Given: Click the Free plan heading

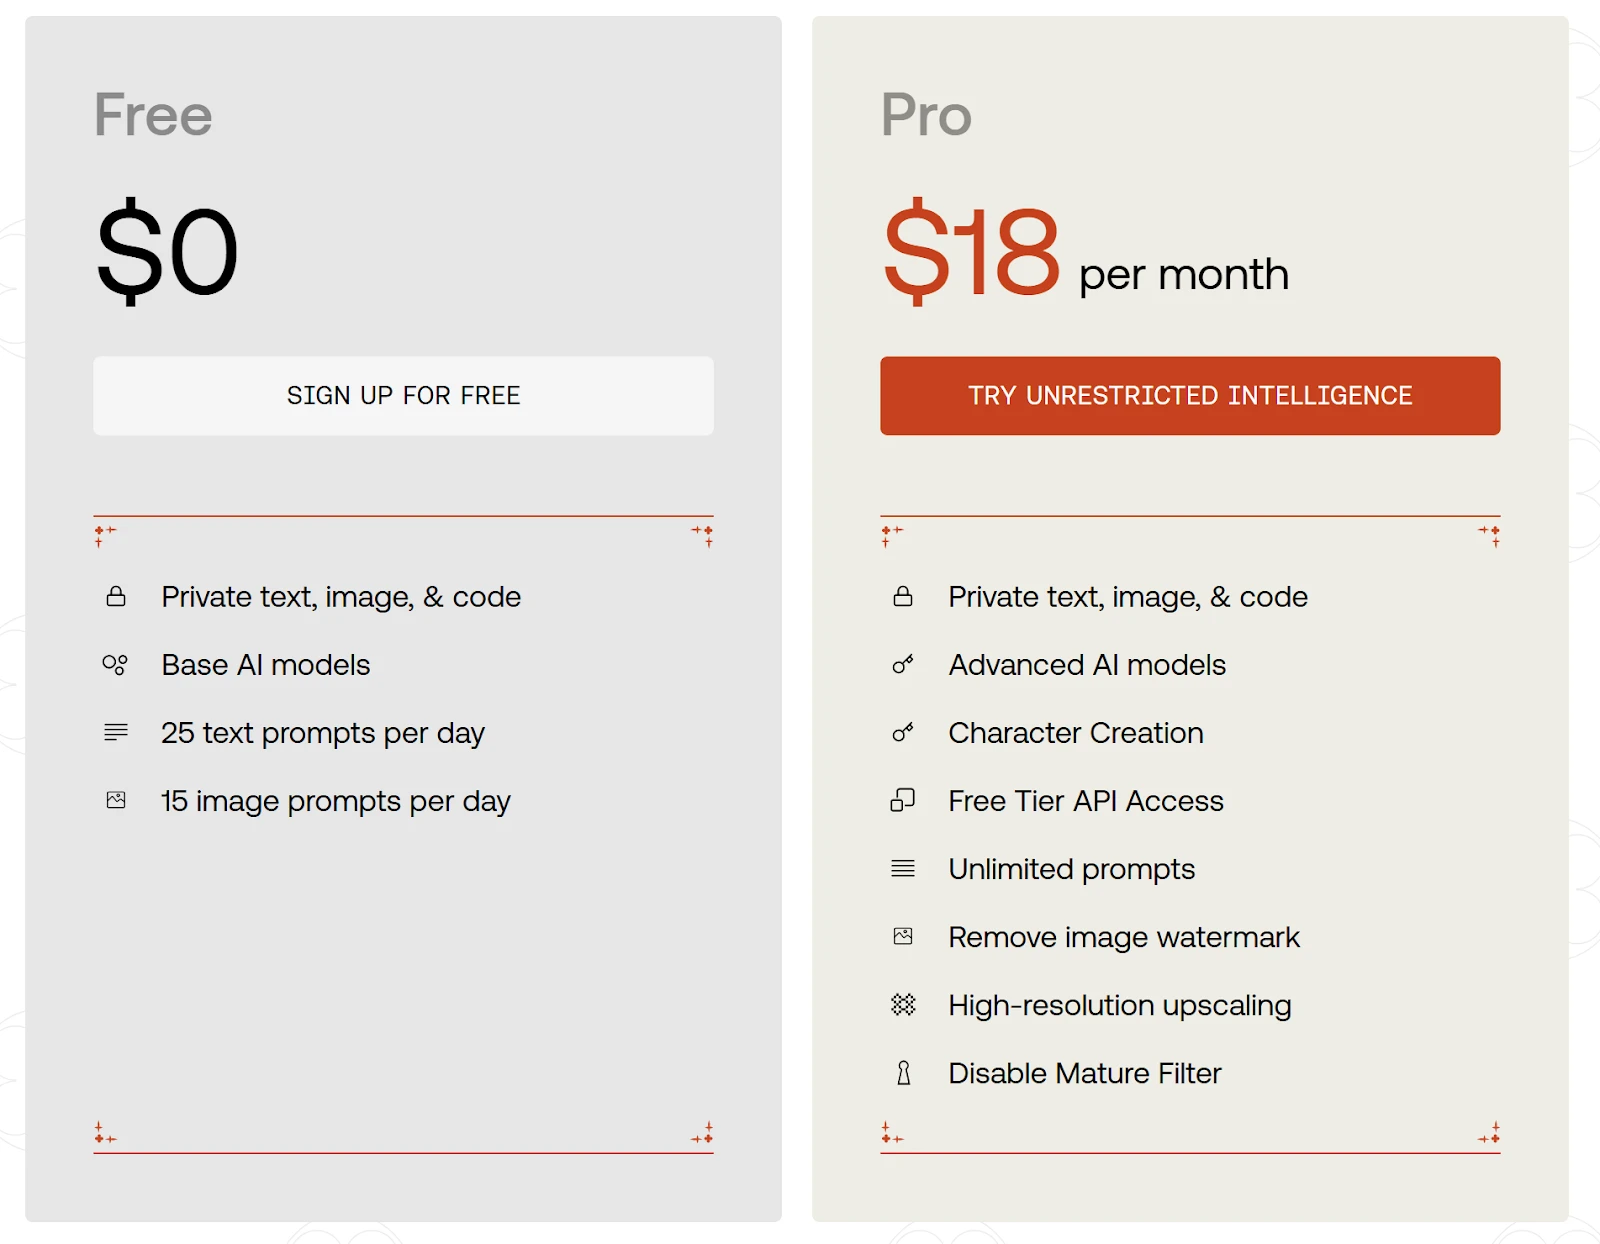Looking at the screenshot, I should [153, 115].
